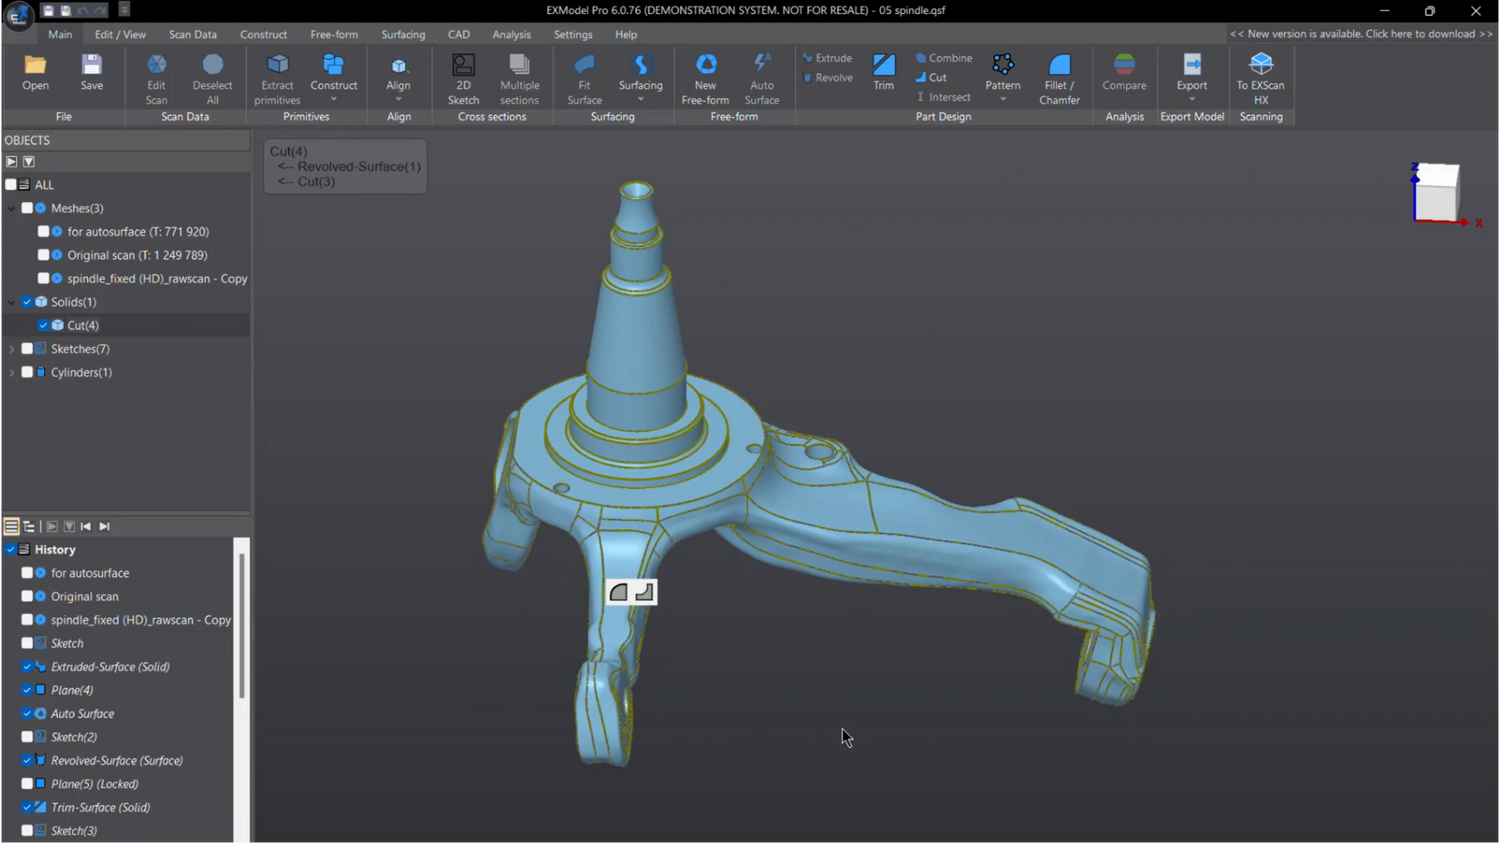Disable Auto Surface in History
Image resolution: width=1500 pixels, height=844 pixels.
click(x=27, y=714)
